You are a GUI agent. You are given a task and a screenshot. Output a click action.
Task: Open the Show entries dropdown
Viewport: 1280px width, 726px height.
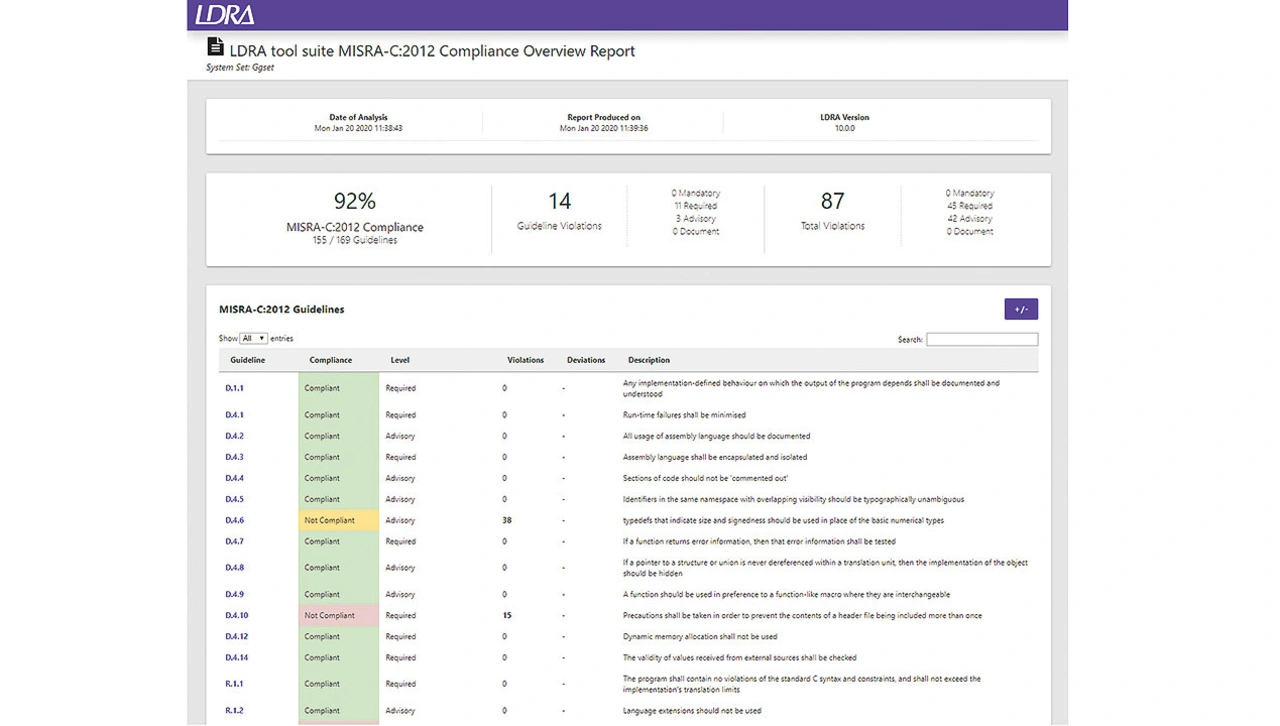coord(253,339)
